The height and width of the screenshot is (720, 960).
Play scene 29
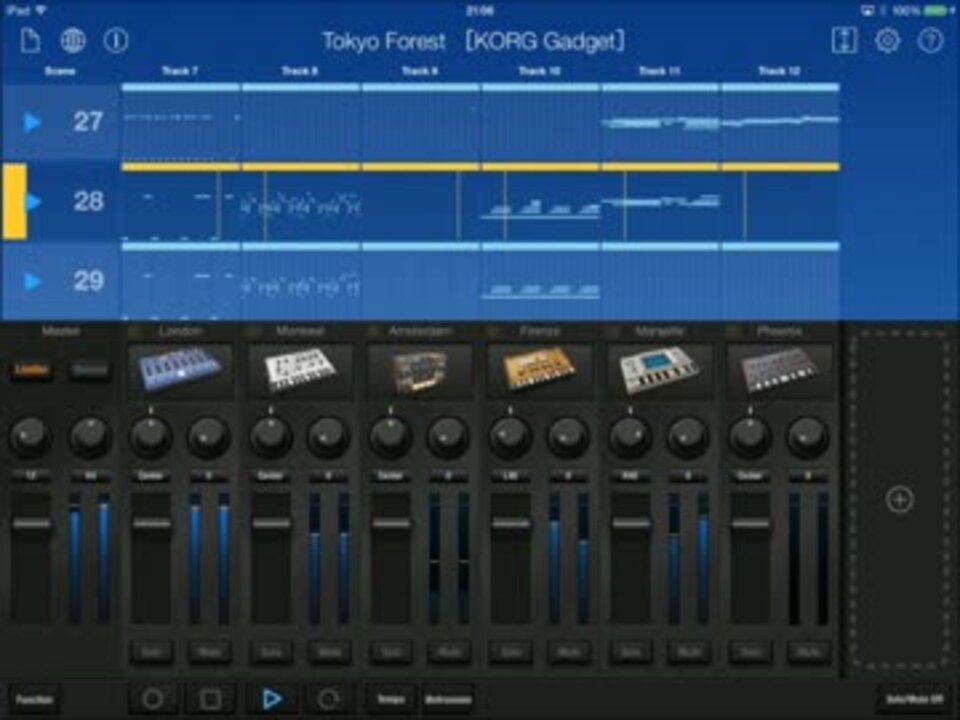point(32,282)
